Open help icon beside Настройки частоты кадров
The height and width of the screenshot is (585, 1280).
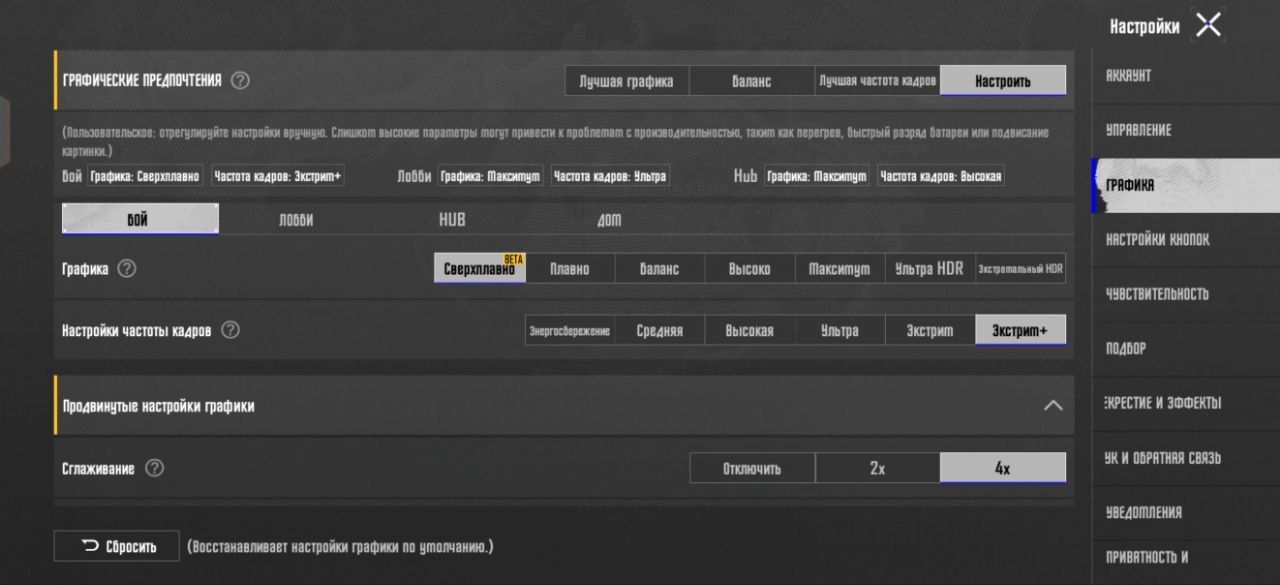230,330
